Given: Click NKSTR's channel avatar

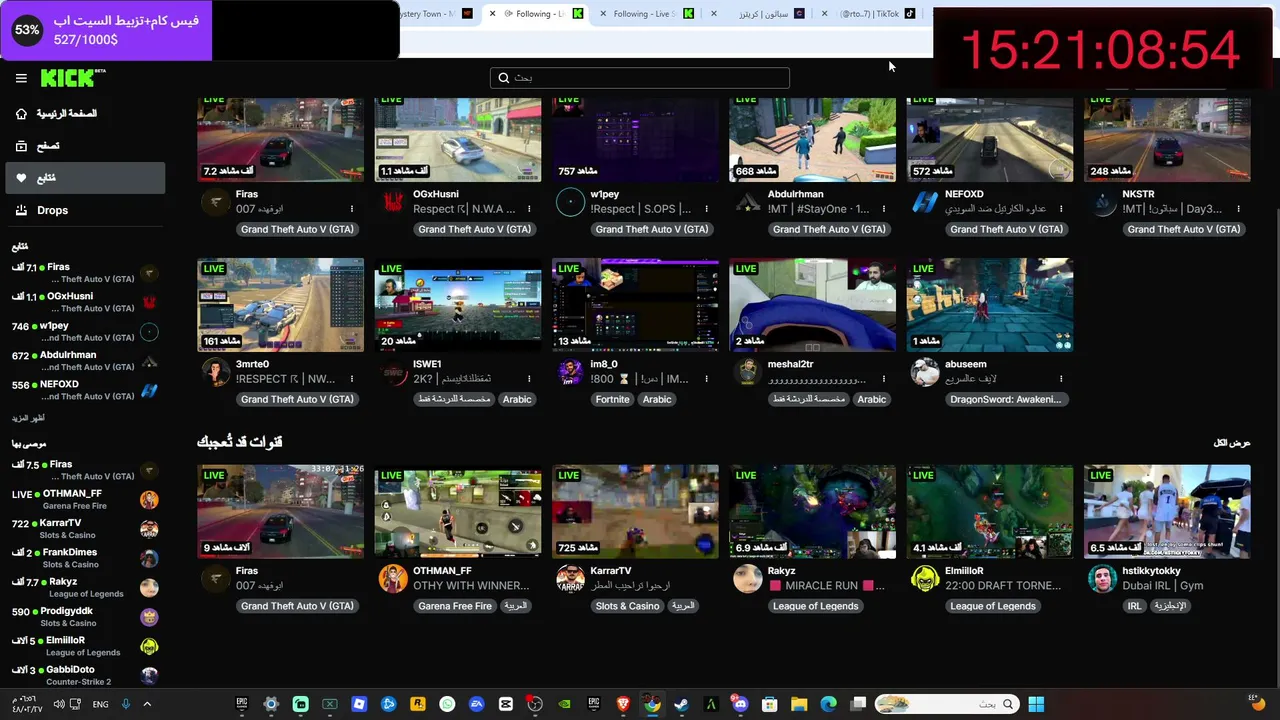Looking at the screenshot, I should [1102, 203].
